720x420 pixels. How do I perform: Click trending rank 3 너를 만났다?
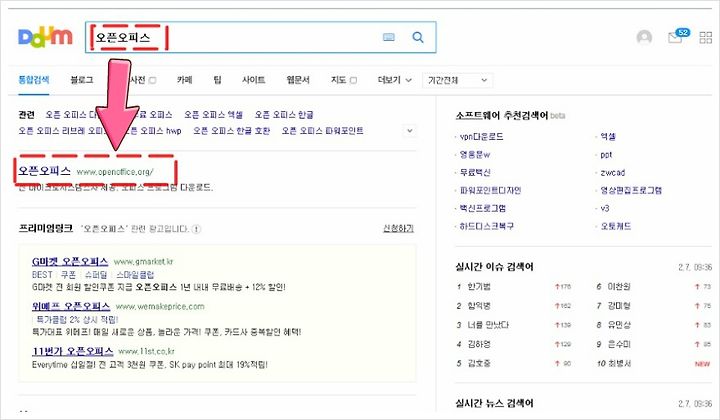(x=488, y=325)
